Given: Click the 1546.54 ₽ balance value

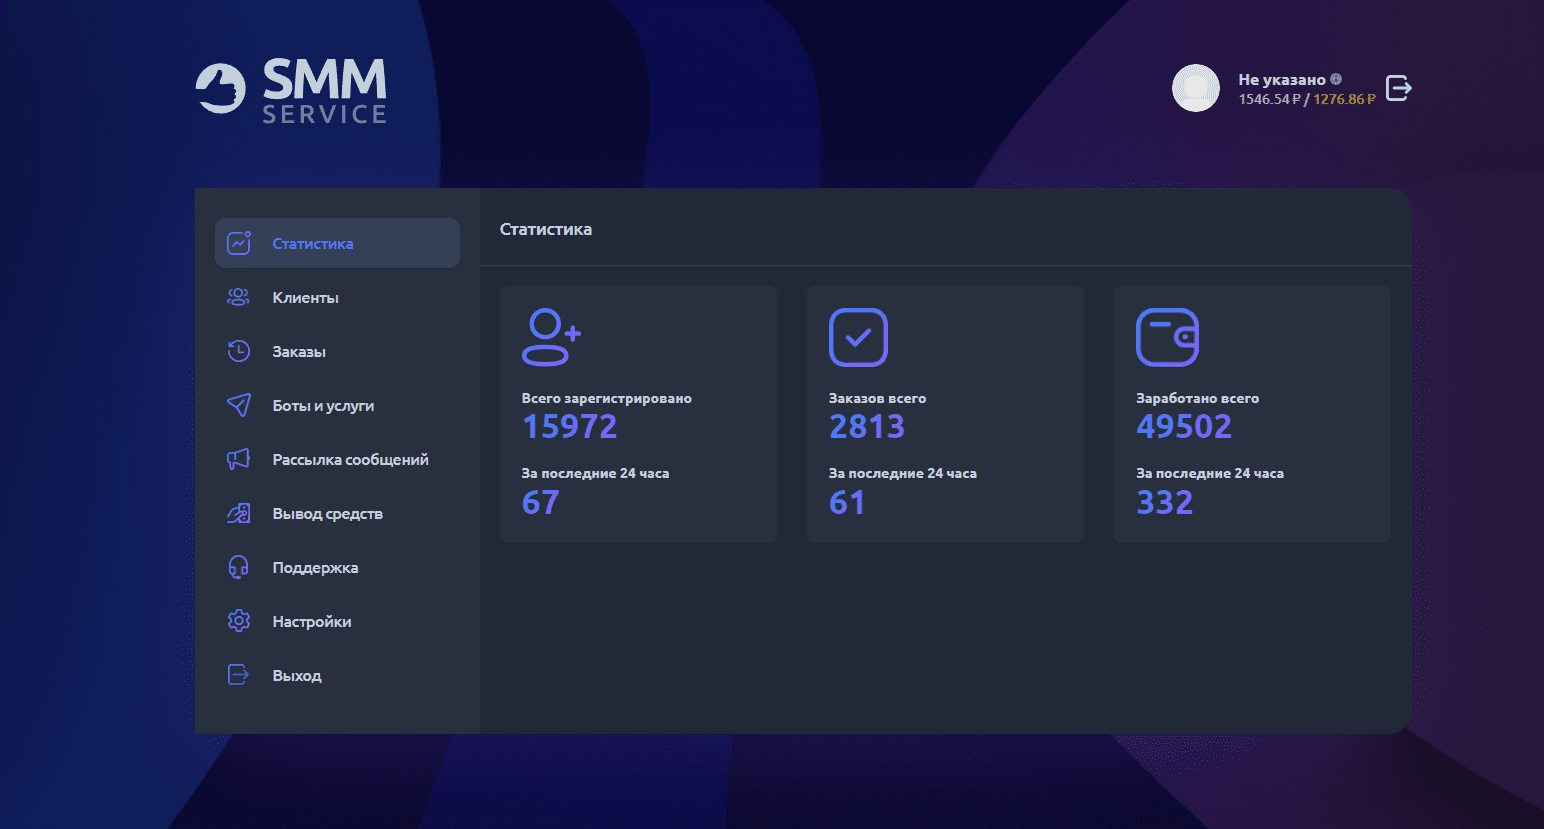Looking at the screenshot, I should click(1269, 99).
